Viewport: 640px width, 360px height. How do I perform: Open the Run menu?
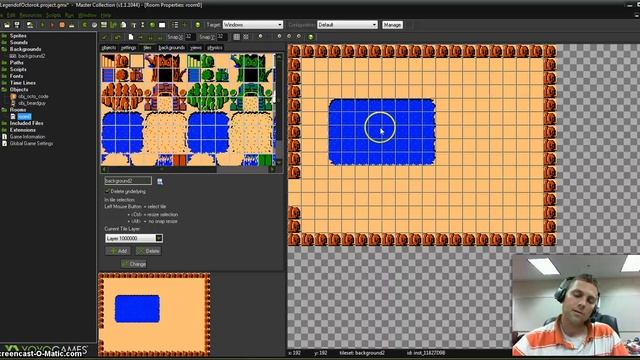pos(69,15)
